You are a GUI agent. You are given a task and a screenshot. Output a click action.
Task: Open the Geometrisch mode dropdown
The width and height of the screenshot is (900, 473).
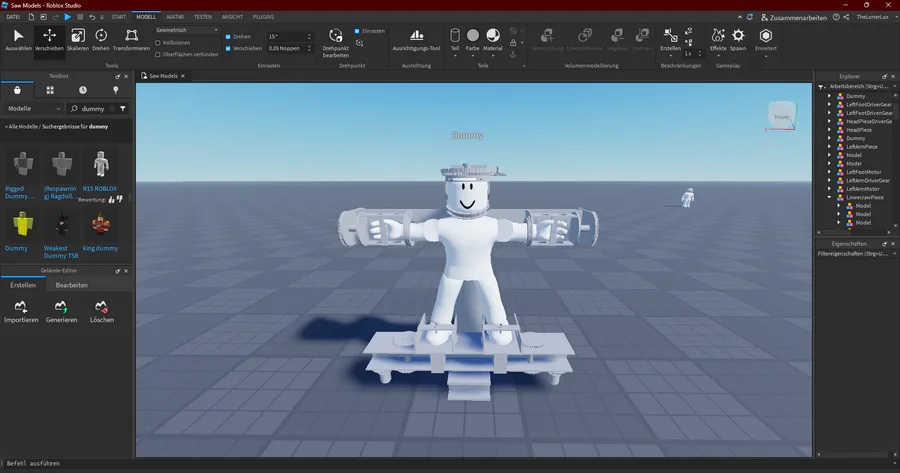click(x=187, y=30)
